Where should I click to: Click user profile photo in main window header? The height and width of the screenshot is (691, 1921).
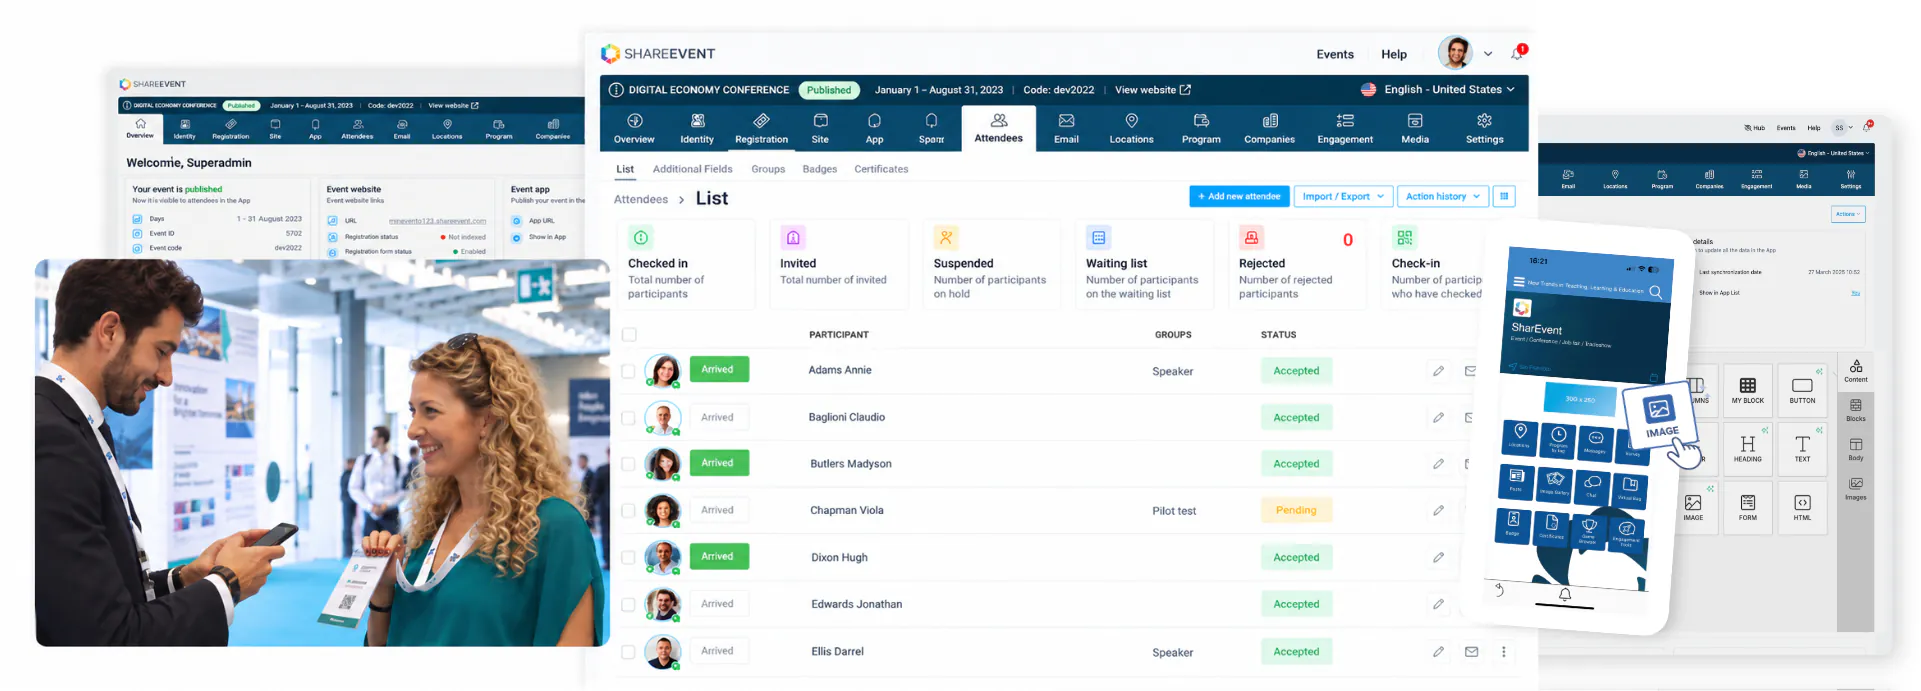pyautogui.click(x=1455, y=53)
